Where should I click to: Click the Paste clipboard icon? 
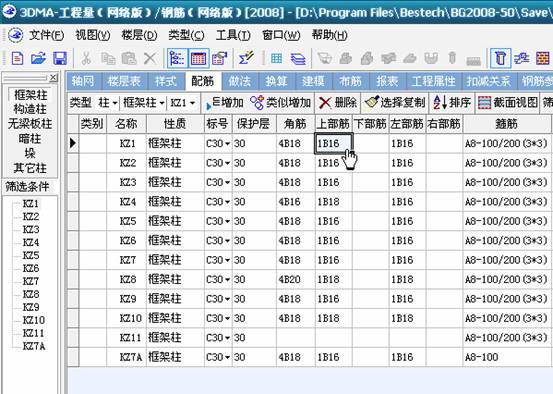129,58
